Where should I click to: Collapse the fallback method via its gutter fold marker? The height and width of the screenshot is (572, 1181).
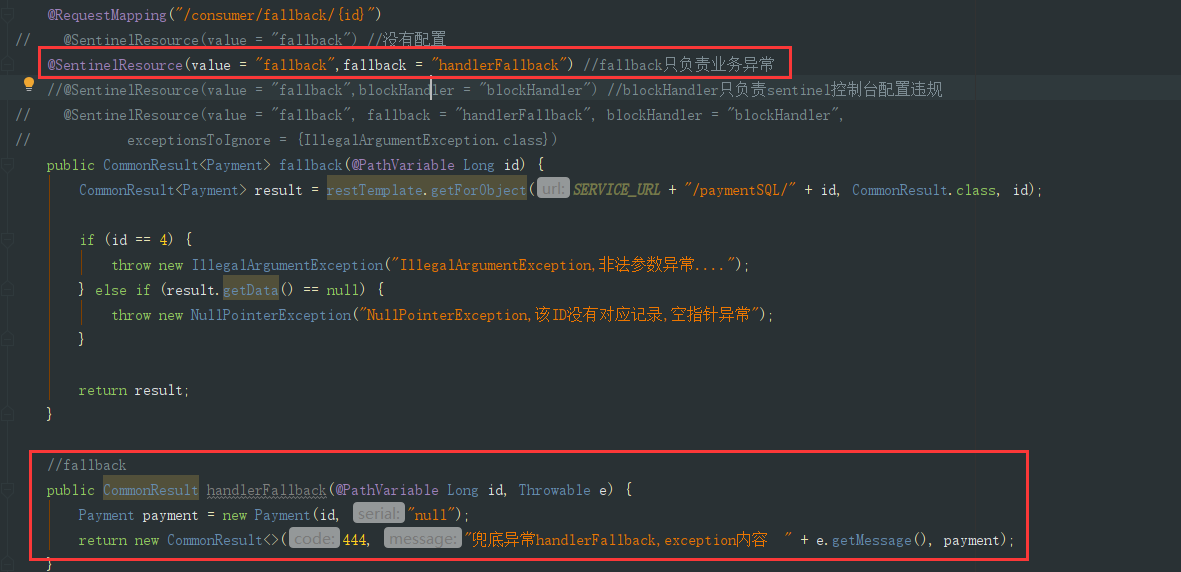click(x=7, y=165)
